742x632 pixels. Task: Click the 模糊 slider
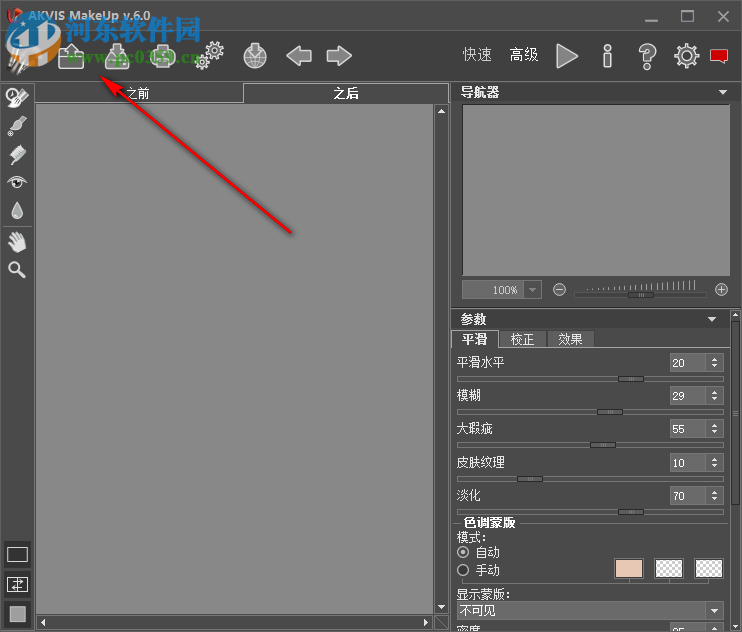[x=590, y=412]
